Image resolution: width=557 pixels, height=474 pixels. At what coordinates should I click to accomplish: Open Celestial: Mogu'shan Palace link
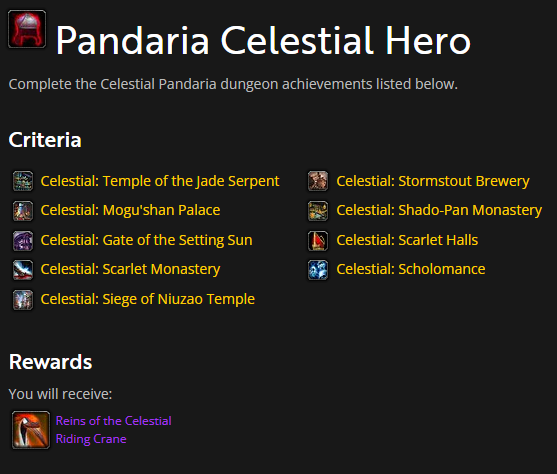coord(130,210)
